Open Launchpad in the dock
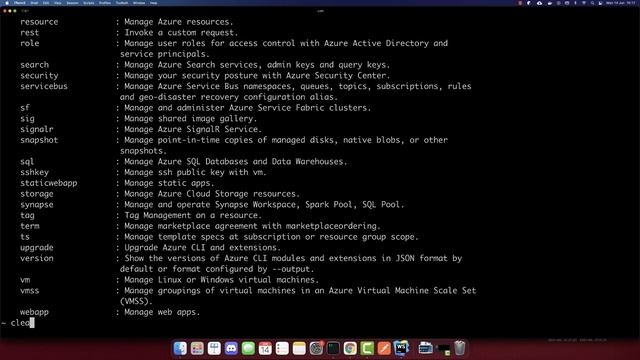The height and width of the screenshot is (360, 640). click(x=197, y=348)
